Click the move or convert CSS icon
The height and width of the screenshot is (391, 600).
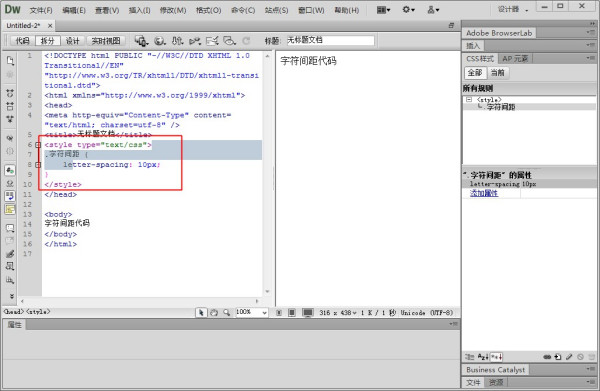coord(10,280)
